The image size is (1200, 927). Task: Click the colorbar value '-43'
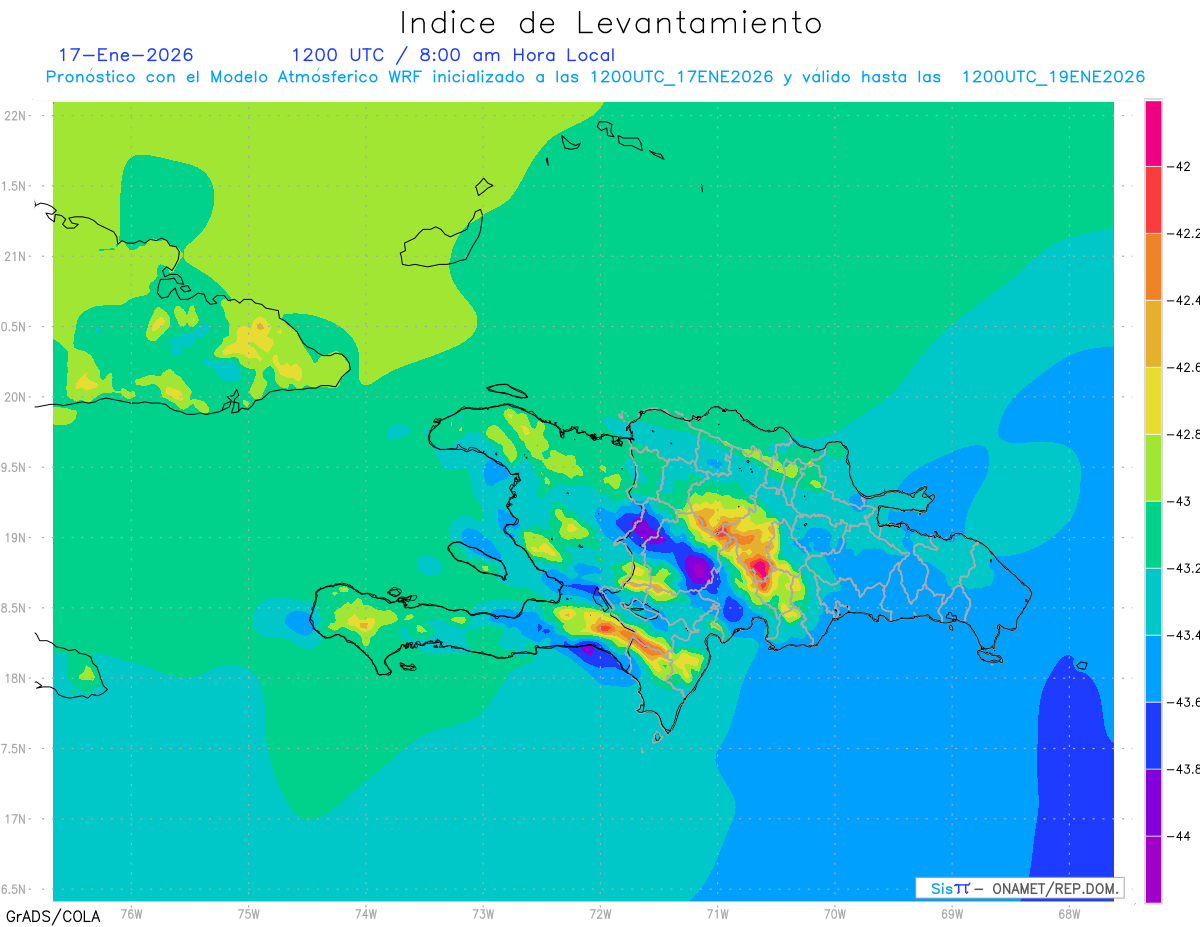[1181, 501]
